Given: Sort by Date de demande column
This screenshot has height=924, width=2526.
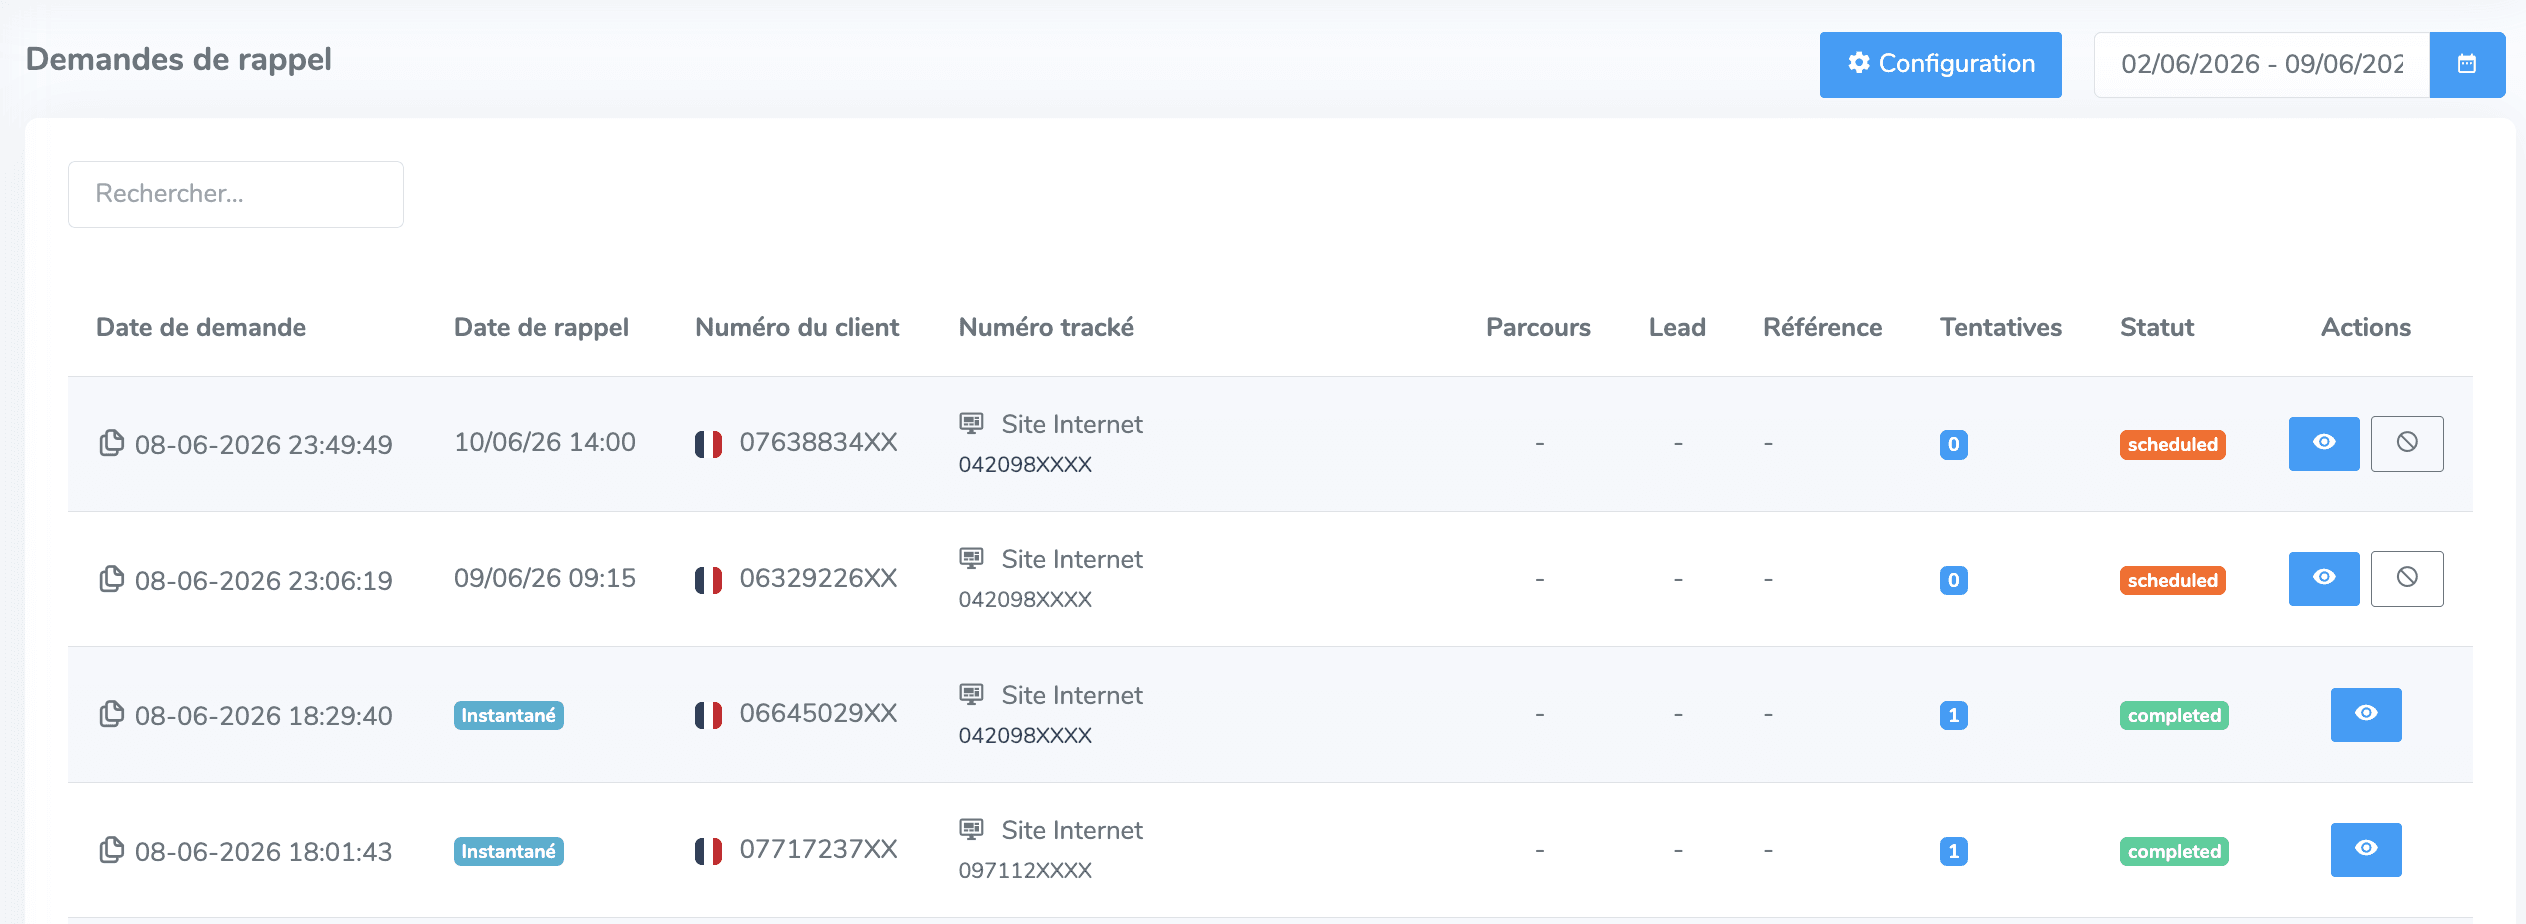Looking at the screenshot, I should point(201,327).
